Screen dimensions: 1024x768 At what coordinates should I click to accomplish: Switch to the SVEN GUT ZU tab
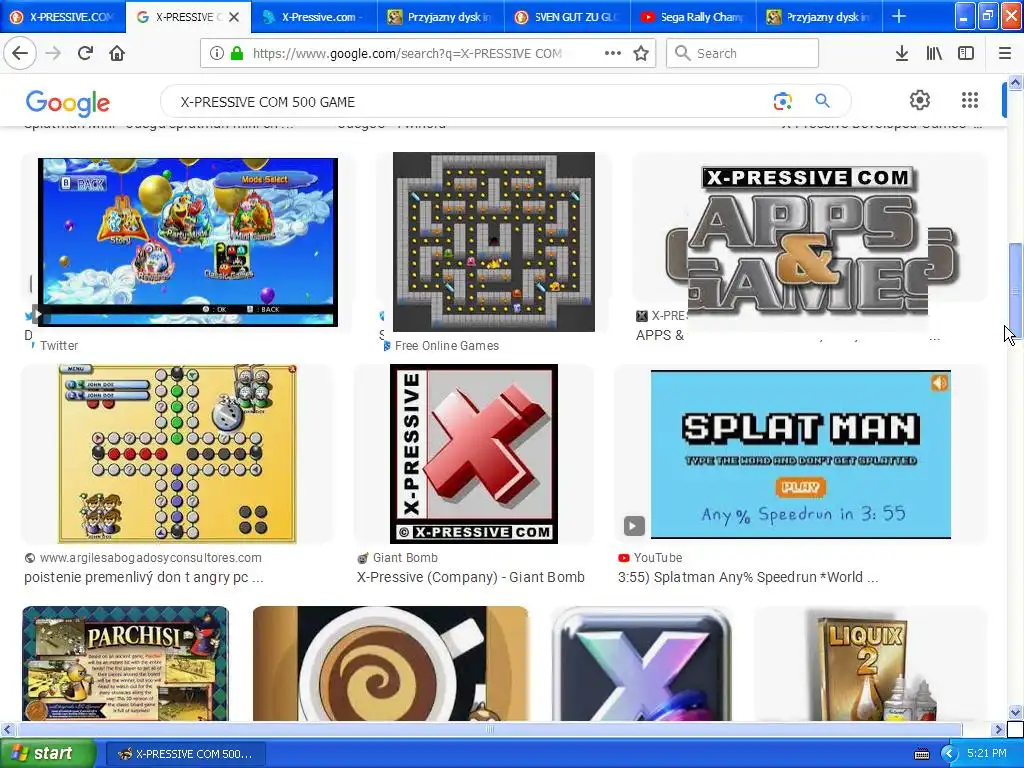pos(568,17)
